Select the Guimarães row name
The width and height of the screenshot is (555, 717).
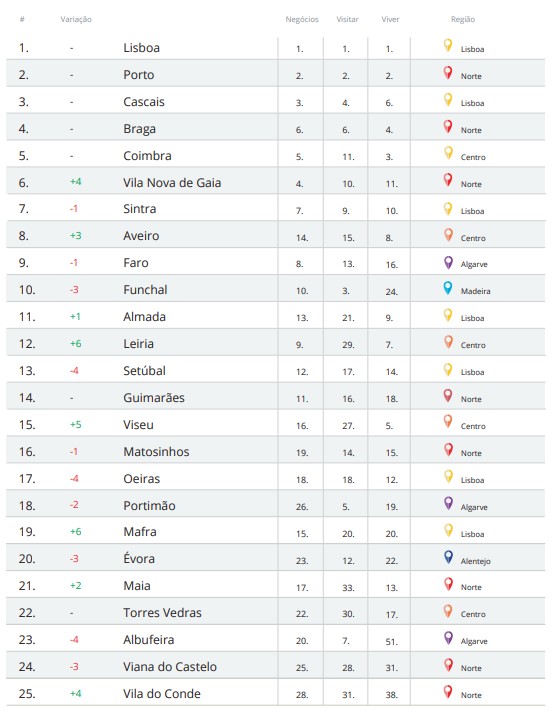coord(154,398)
